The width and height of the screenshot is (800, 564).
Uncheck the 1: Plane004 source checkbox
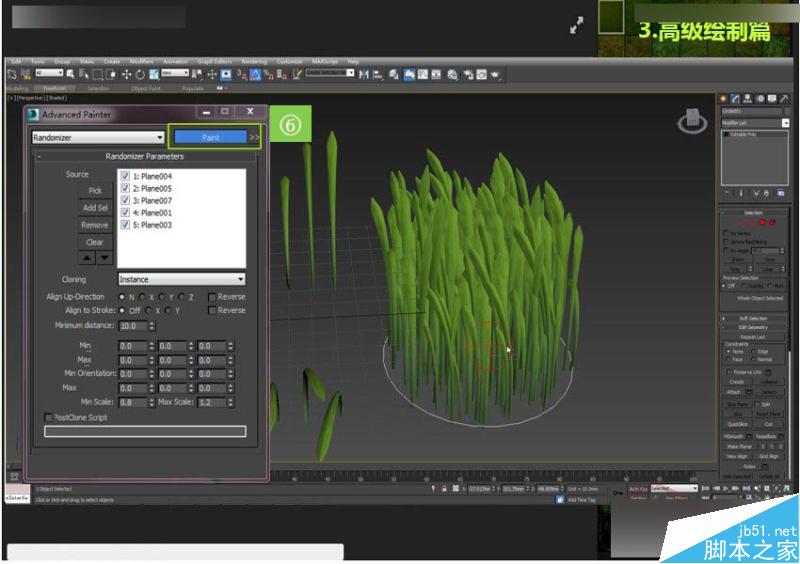tap(125, 176)
